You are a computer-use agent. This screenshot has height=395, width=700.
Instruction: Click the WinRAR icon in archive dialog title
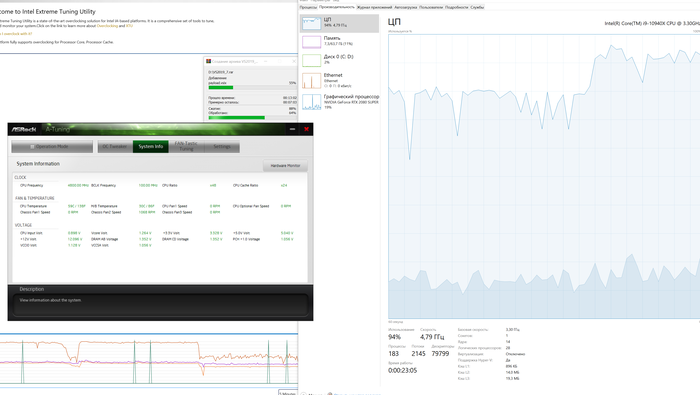click(x=208, y=61)
